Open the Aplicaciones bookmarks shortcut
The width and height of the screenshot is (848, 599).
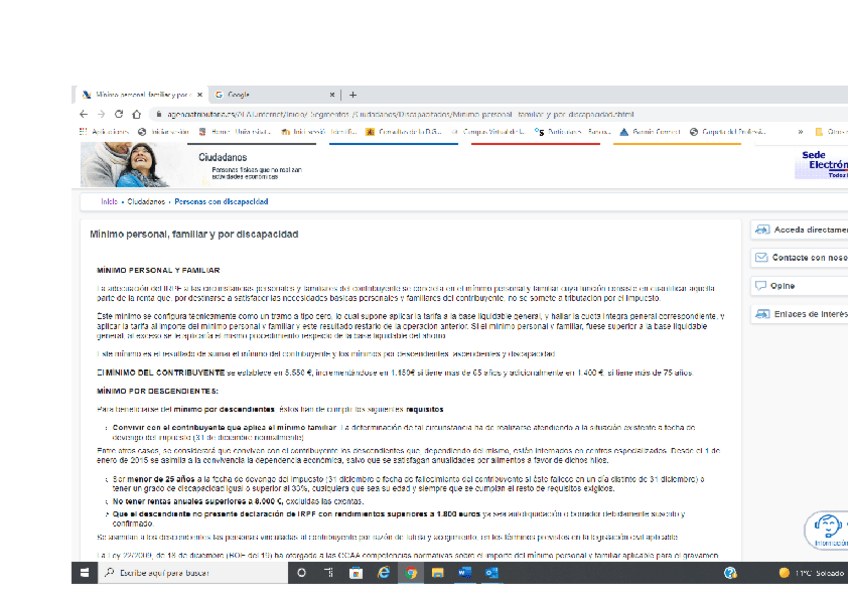point(104,131)
